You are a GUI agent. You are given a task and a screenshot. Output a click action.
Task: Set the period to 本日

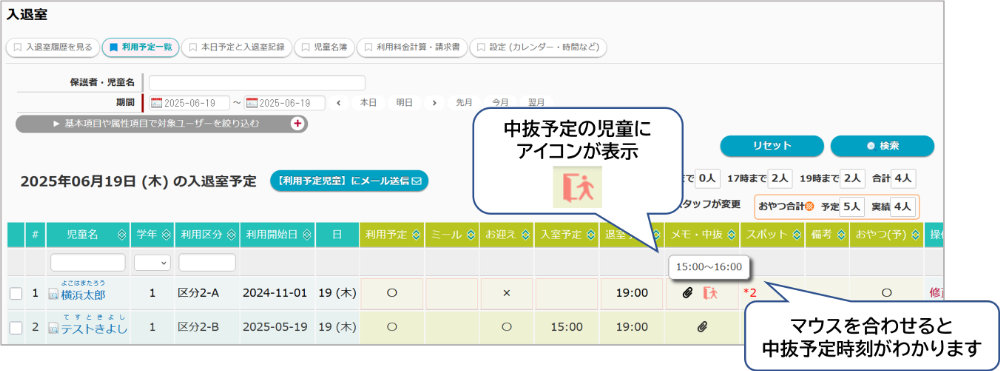tap(369, 103)
